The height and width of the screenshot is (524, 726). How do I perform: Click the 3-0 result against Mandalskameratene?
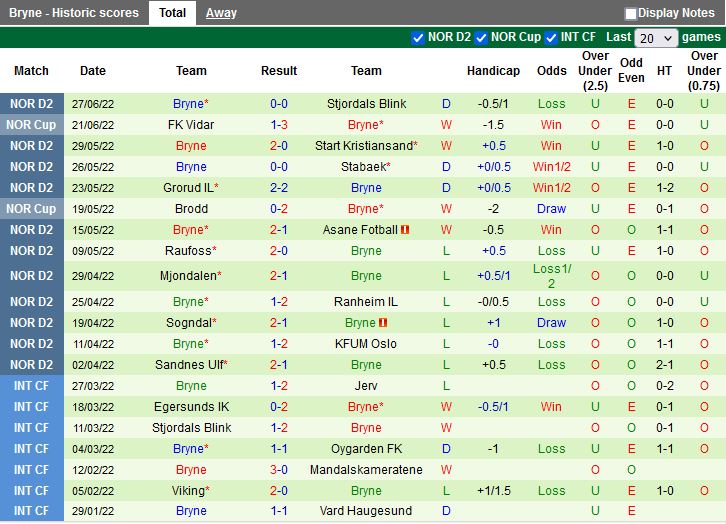[x=279, y=470]
